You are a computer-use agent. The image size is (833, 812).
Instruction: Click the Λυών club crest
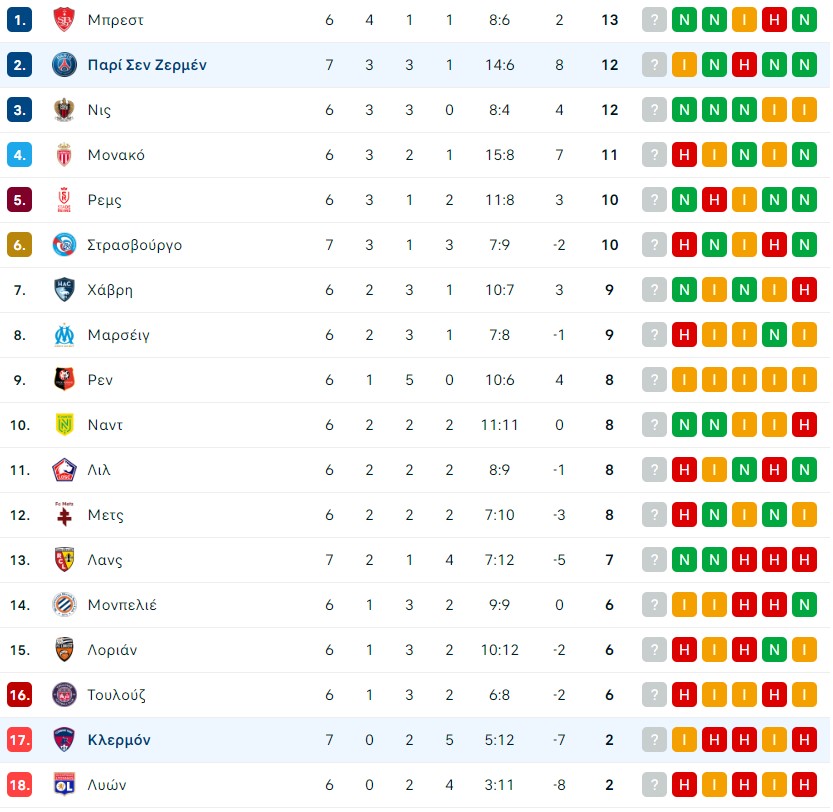click(64, 785)
